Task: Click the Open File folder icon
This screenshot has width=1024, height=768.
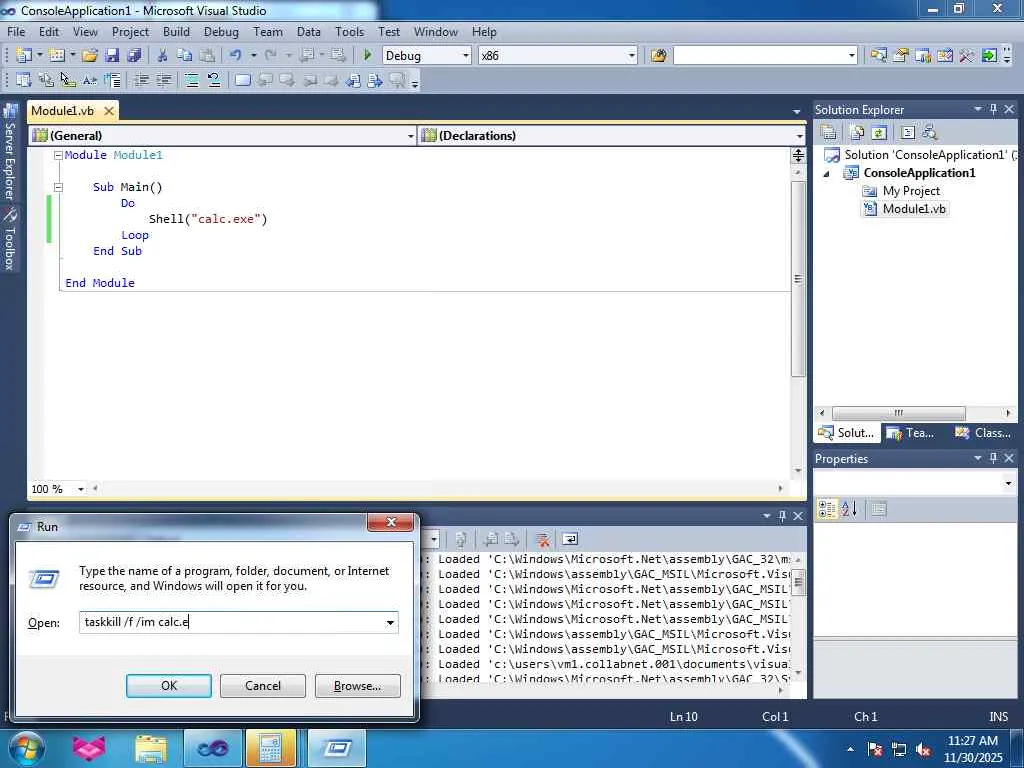Action: tap(90, 56)
